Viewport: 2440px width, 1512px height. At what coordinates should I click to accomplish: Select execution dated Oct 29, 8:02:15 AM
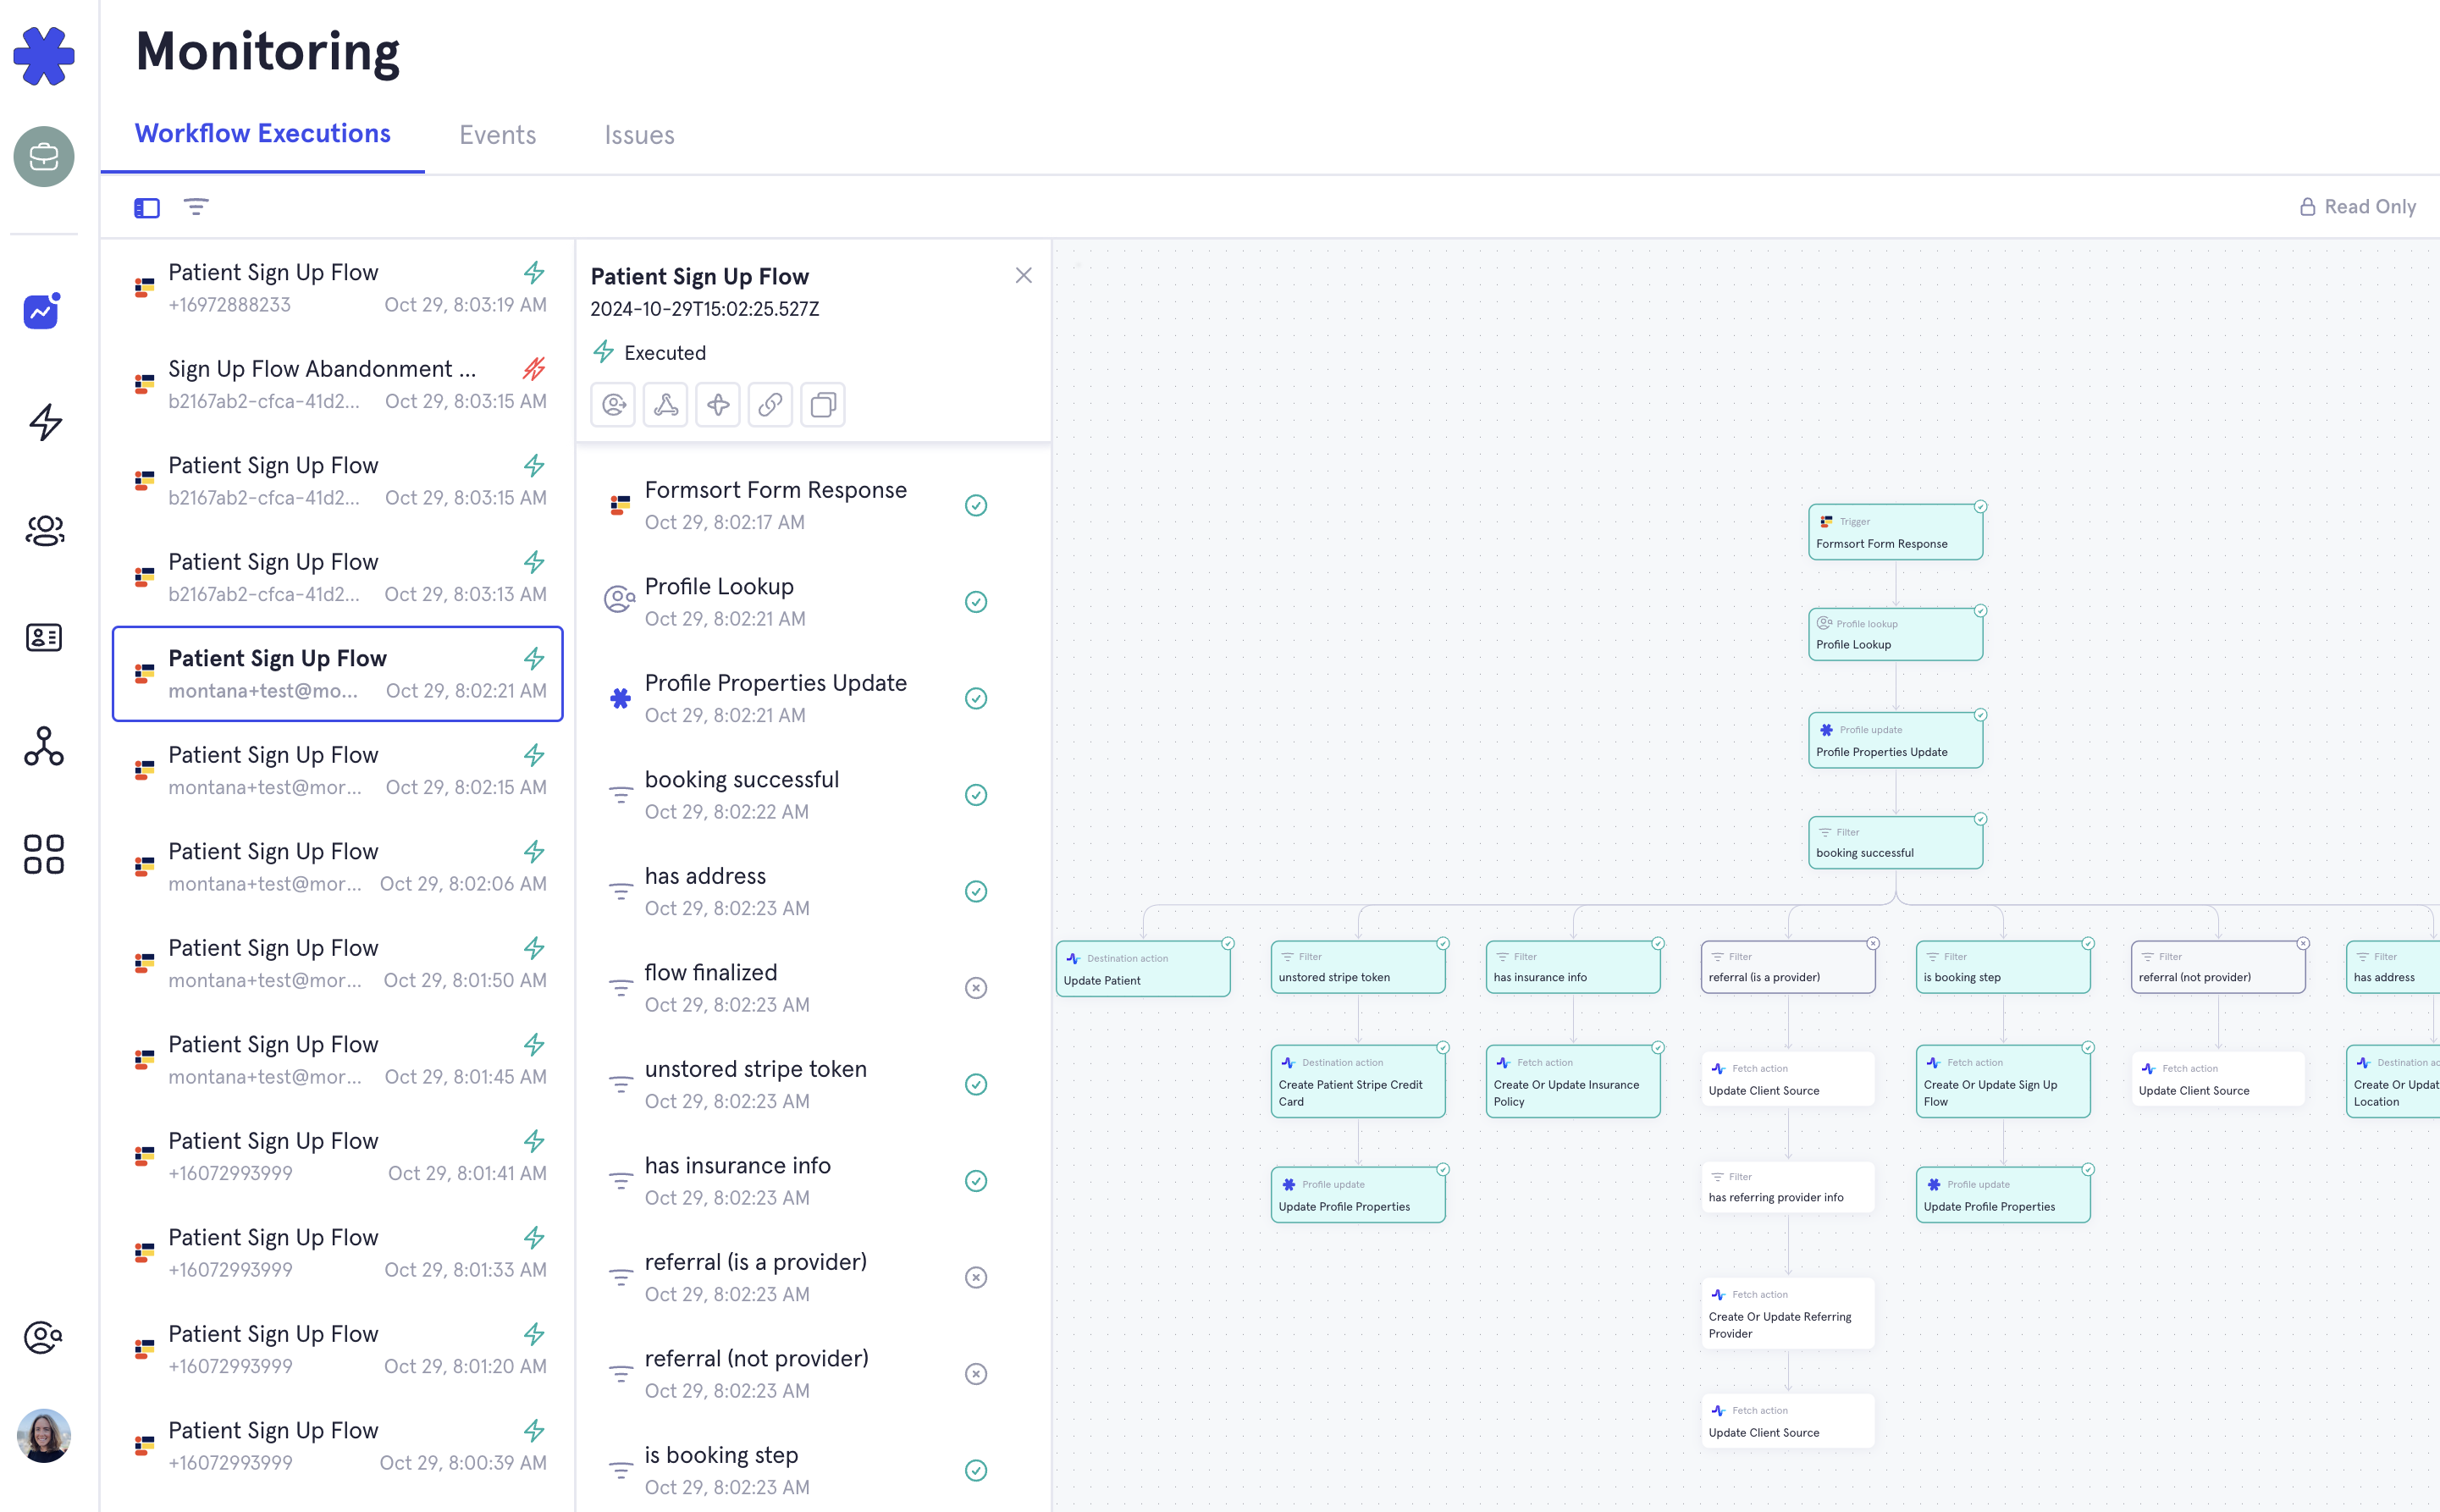click(x=338, y=771)
